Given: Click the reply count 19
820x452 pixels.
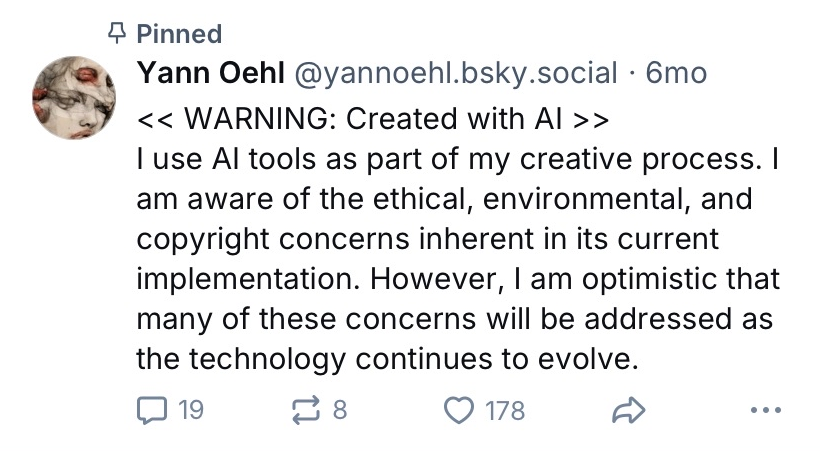Looking at the screenshot, I should (188, 410).
